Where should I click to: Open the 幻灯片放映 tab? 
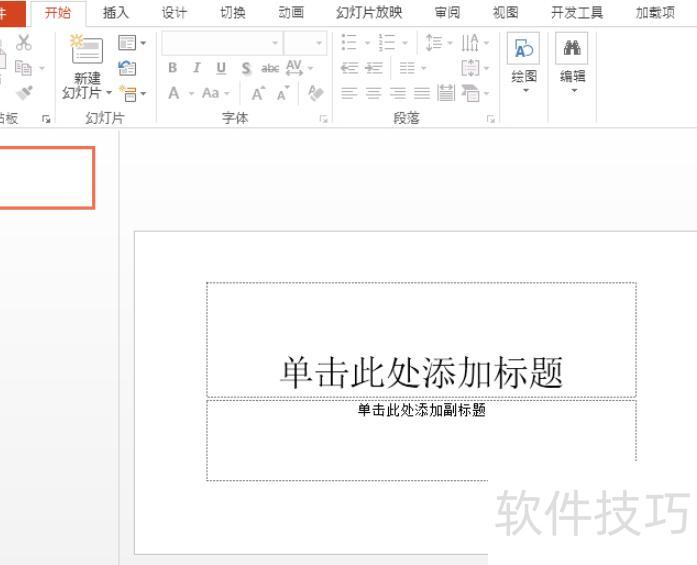pos(369,12)
